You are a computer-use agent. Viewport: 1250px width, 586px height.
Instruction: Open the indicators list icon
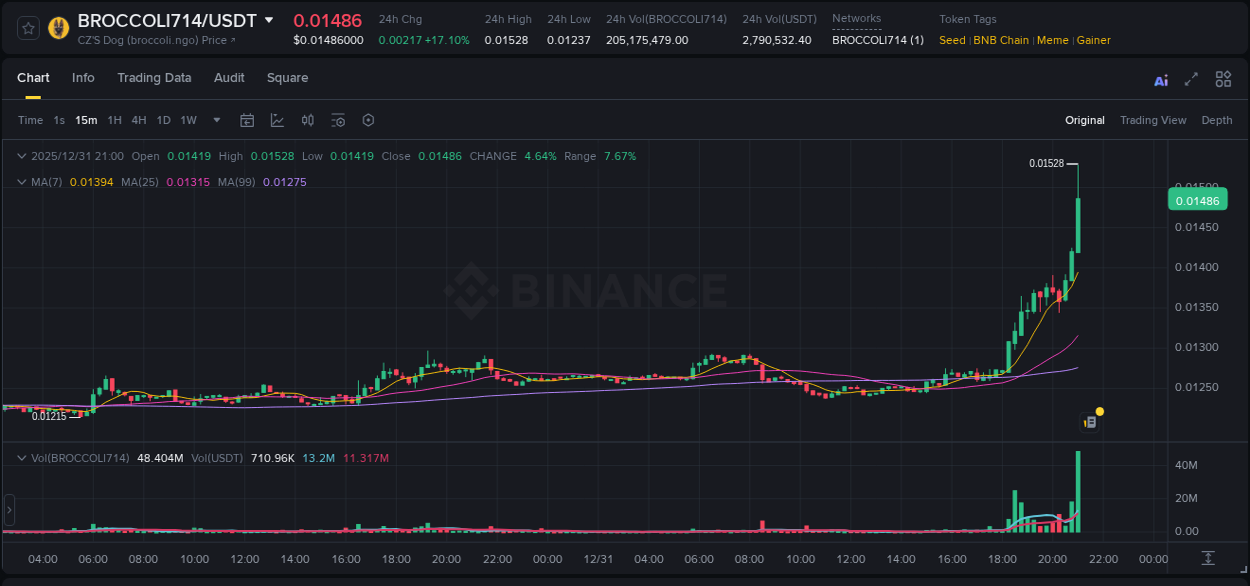point(338,119)
